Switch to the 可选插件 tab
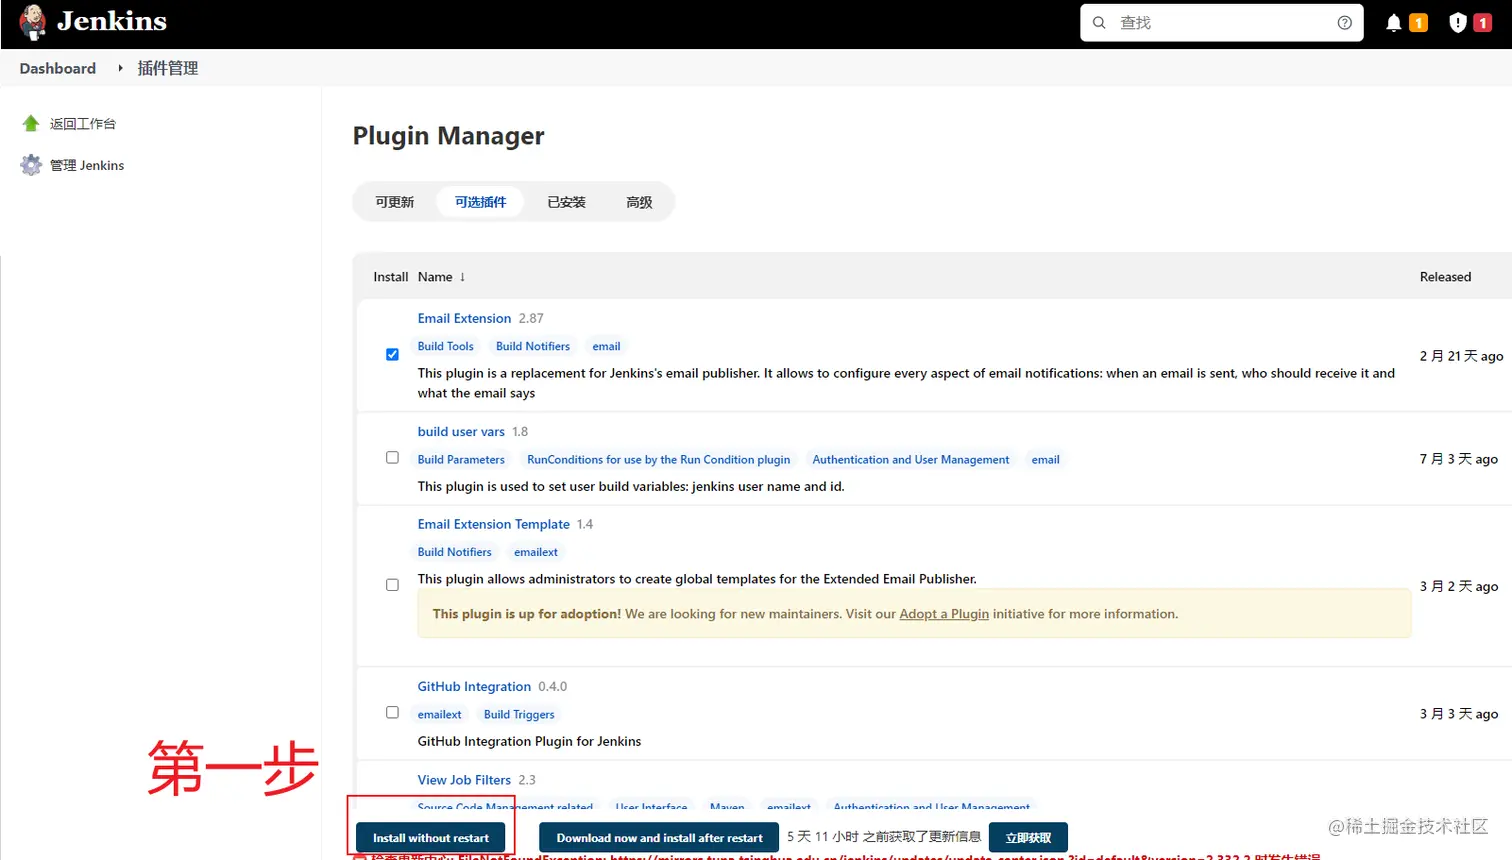Image resolution: width=1512 pixels, height=860 pixels. [480, 202]
